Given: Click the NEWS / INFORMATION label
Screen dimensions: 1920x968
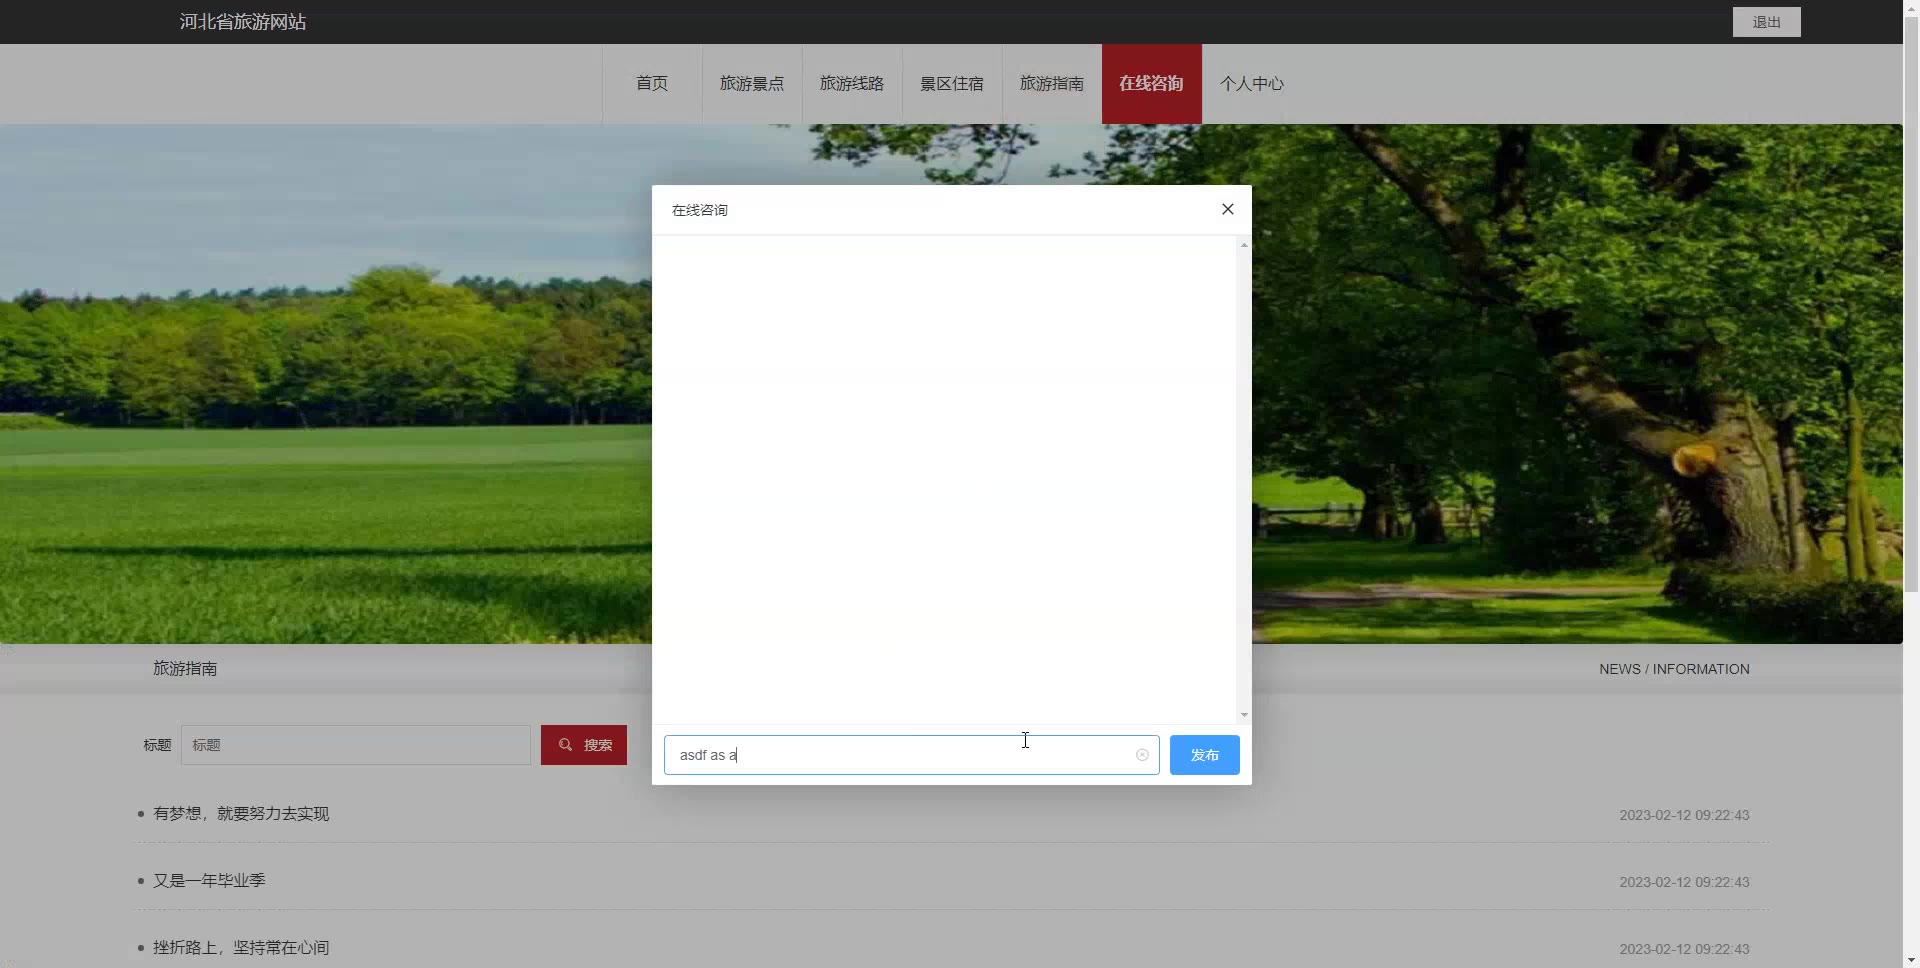Looking at the screenshot, I should [1674, 669].
